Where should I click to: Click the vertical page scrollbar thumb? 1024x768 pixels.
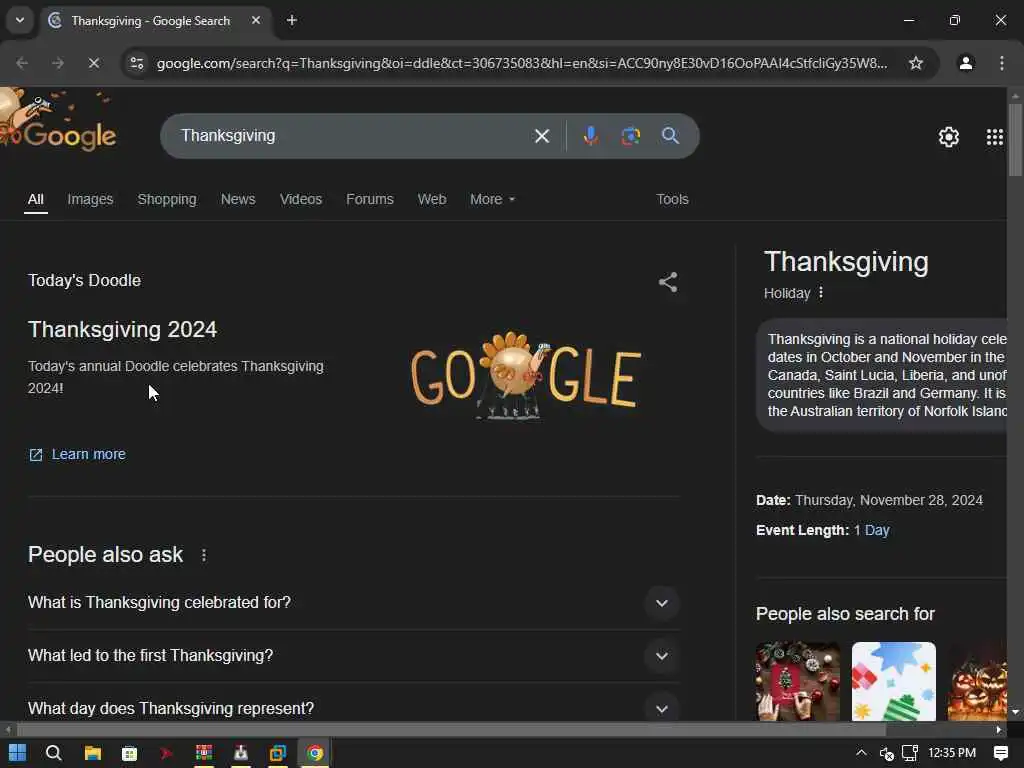tap(1015, 140)
